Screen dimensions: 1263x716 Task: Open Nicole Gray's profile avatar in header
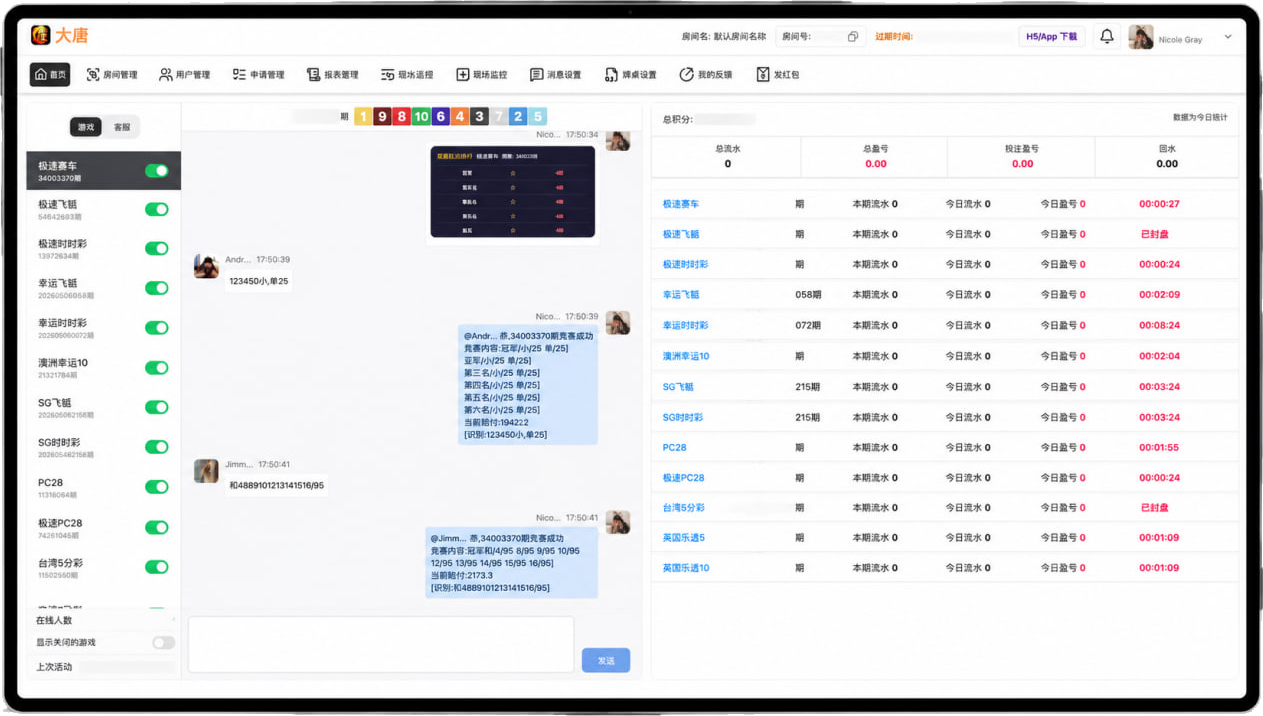1141,37
